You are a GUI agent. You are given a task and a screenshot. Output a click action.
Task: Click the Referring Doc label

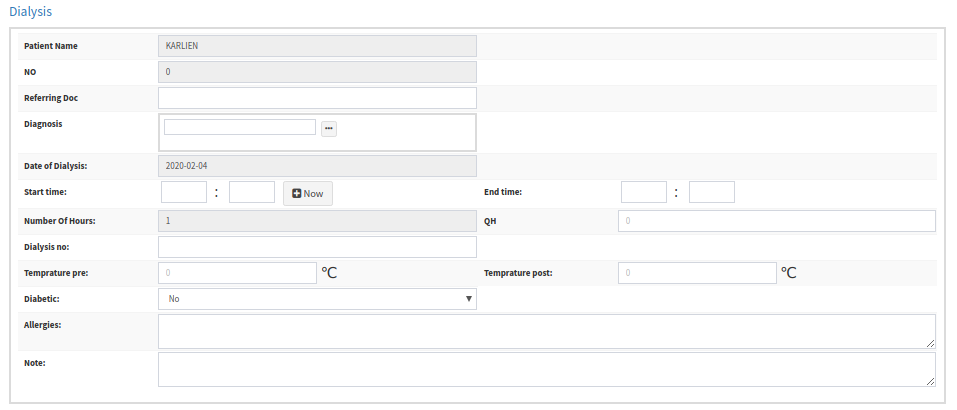pos(51,98)
